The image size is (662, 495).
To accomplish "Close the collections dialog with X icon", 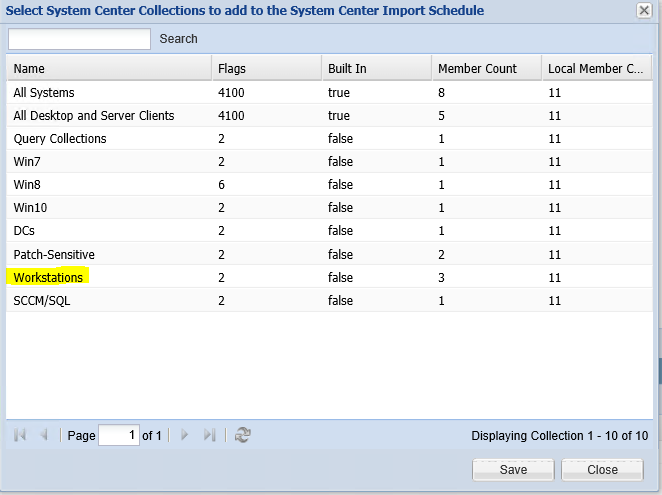I will (x=644, y=10).
